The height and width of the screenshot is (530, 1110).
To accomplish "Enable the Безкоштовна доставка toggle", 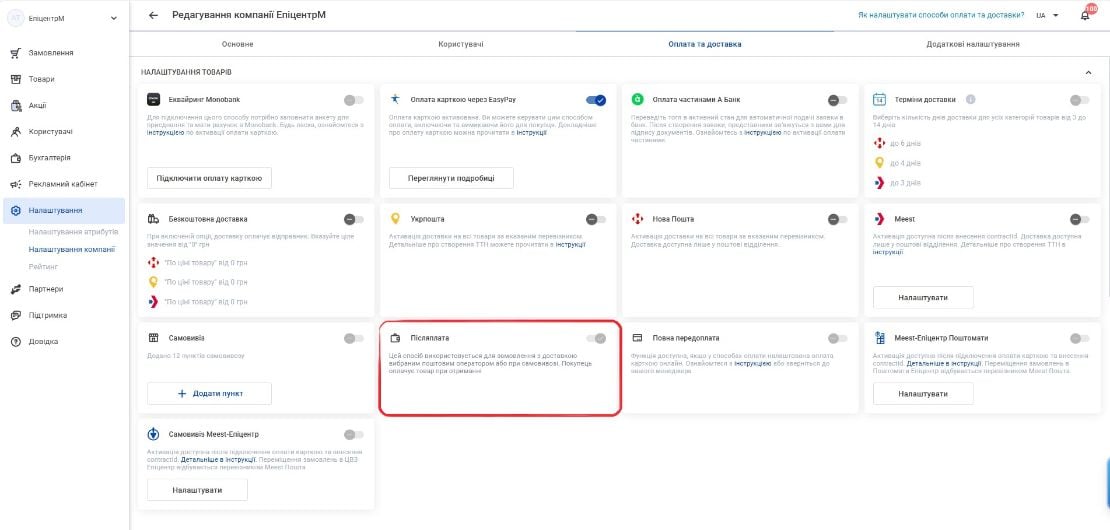I will pyautogui.click(x=354, y=219).
